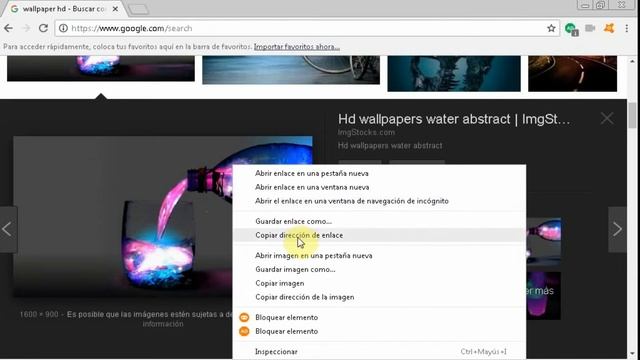
Task: Select Guardar imagen como...
Action: point(379,270)
